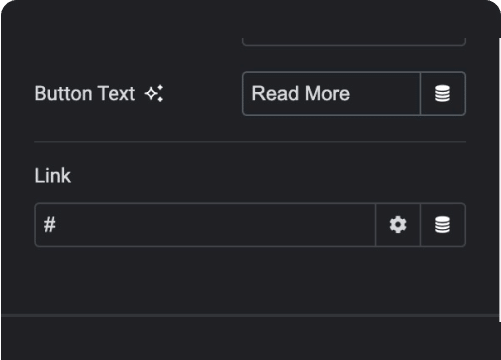Click database stack icon next to Read More
This screenshot has width=501, height=360.
[x=443, y=94]
